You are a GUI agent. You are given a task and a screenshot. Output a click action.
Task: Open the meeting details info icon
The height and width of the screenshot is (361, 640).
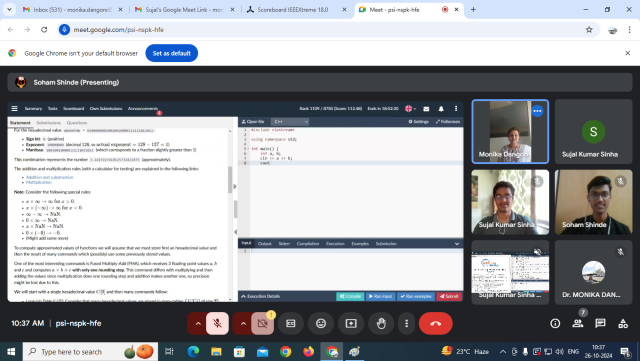coord(555,323)
